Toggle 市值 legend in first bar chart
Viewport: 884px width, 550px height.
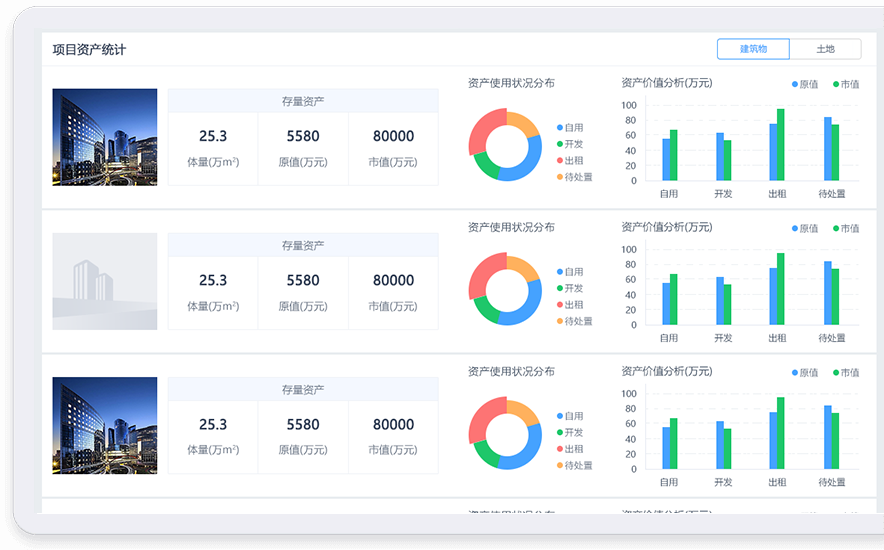(x=846, y=85)
